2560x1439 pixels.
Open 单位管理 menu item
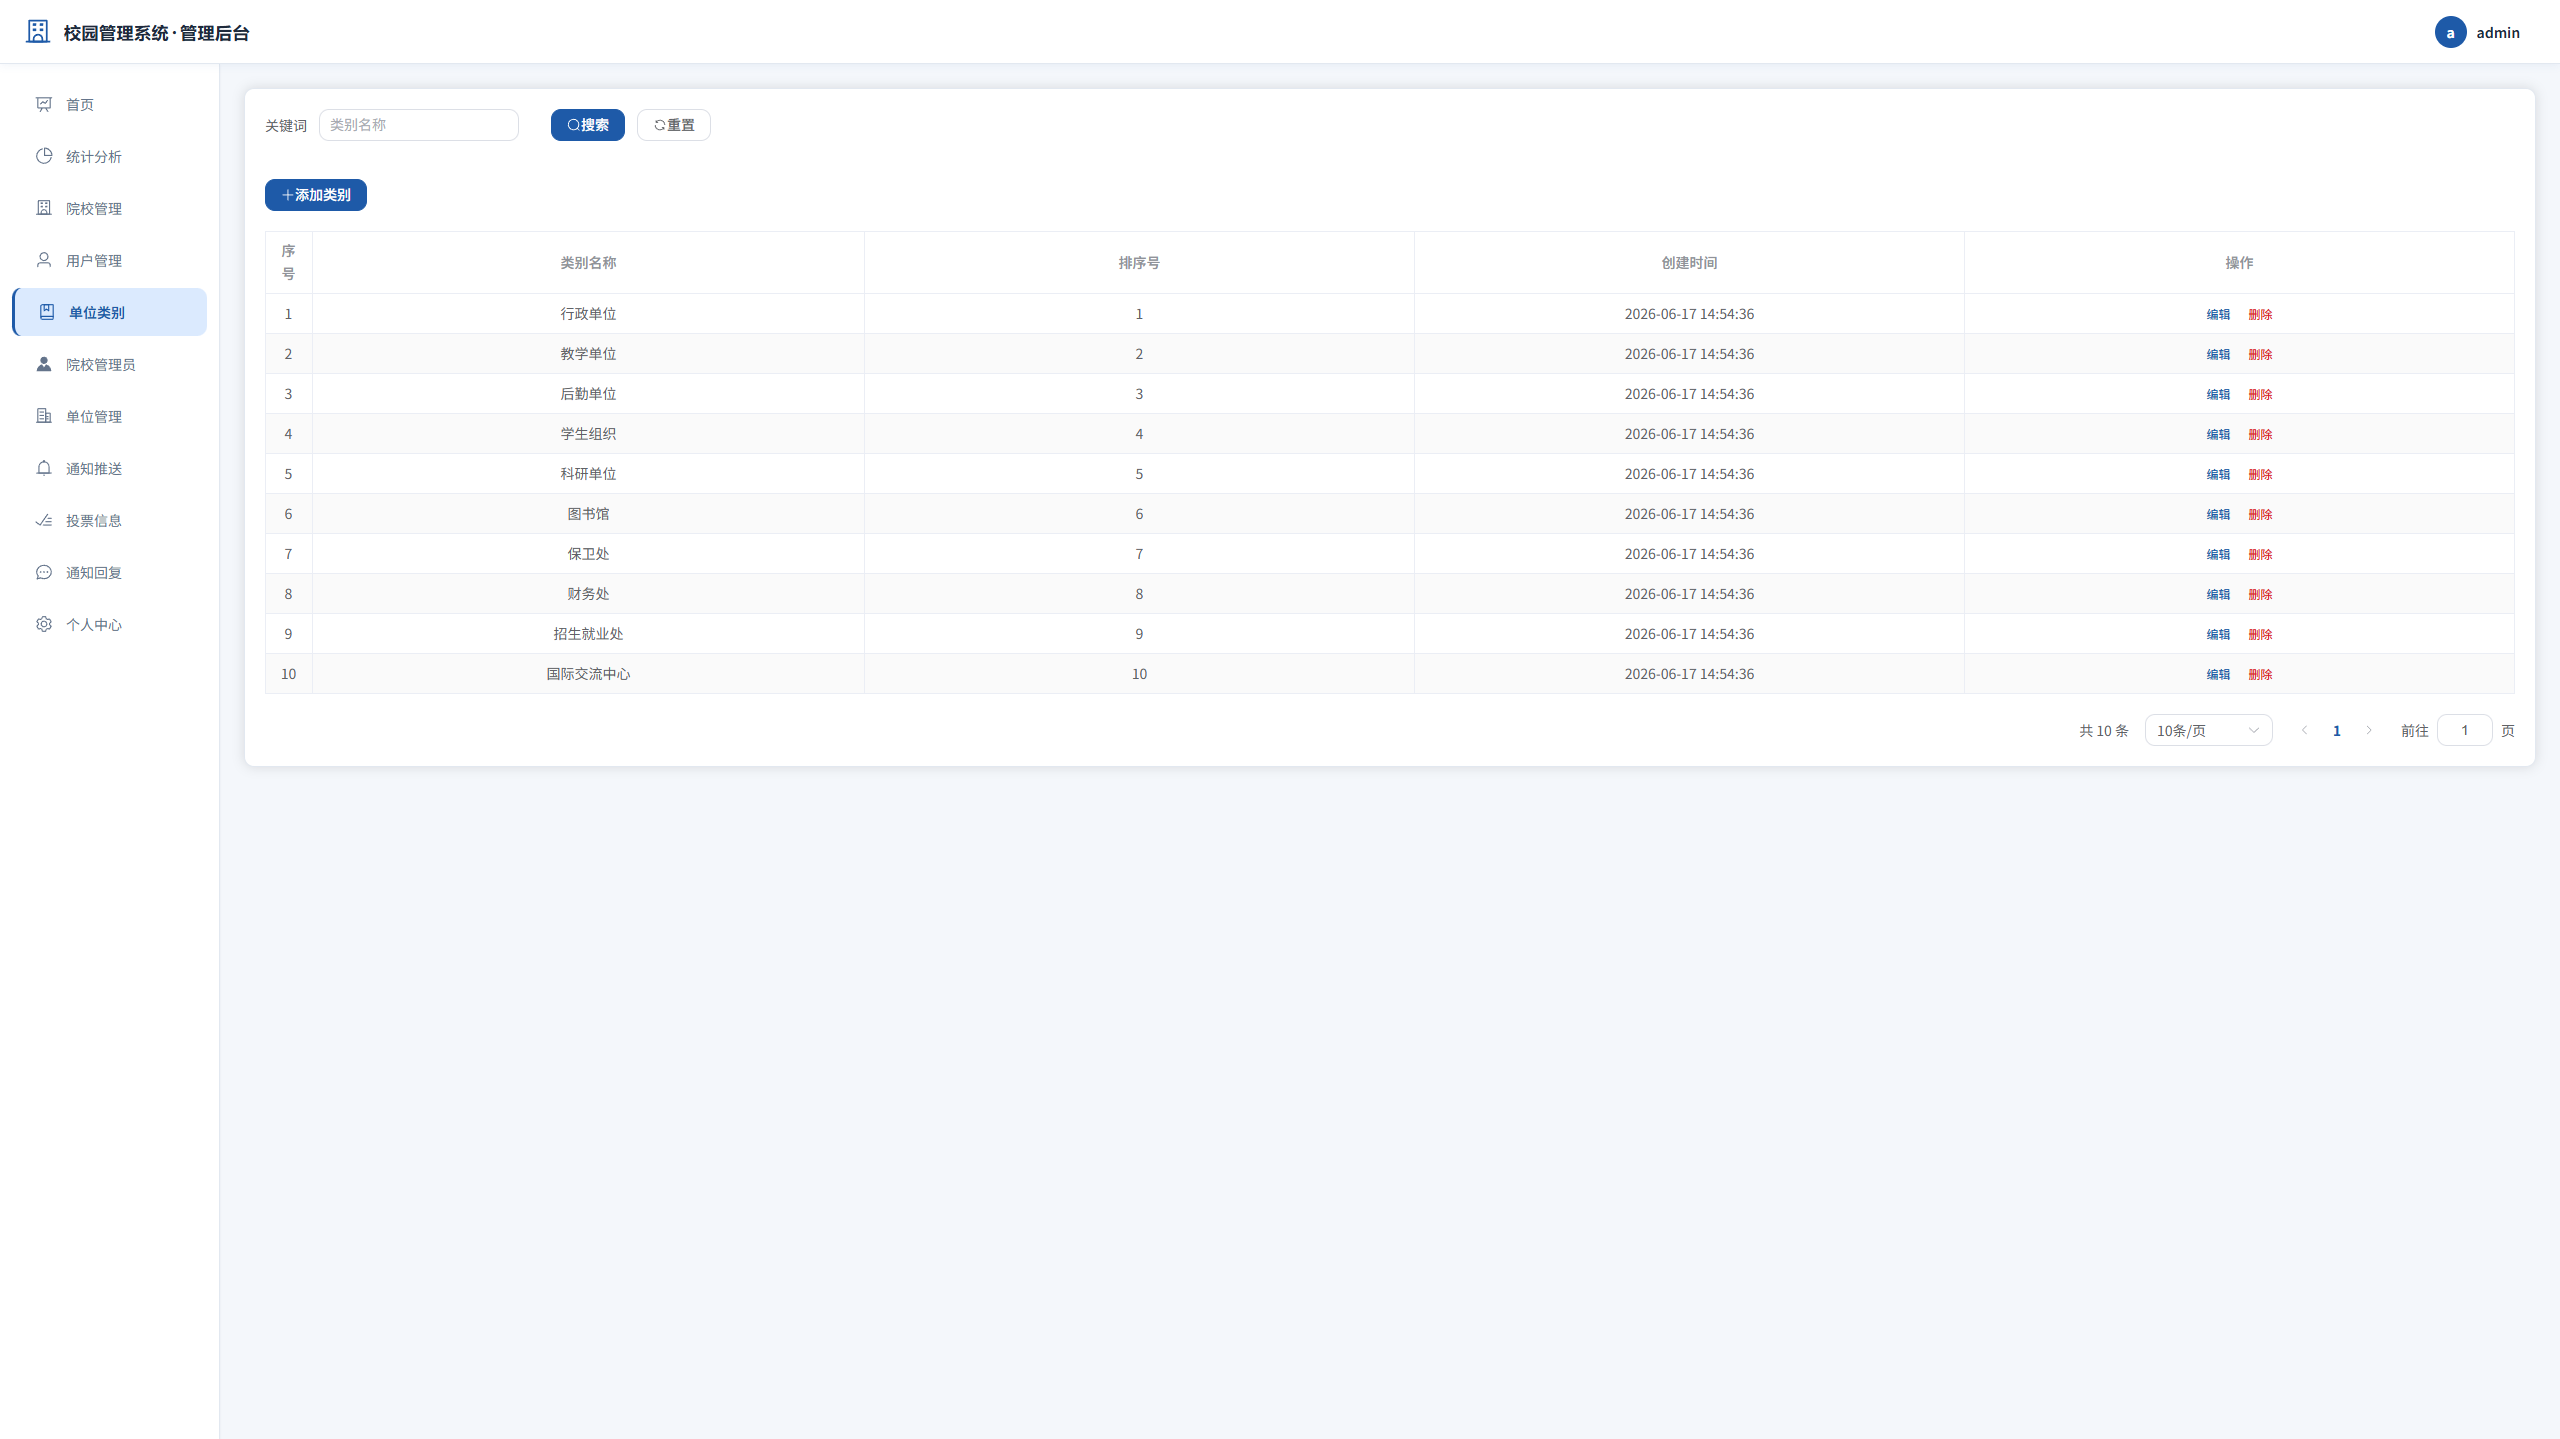coord(110,416)
